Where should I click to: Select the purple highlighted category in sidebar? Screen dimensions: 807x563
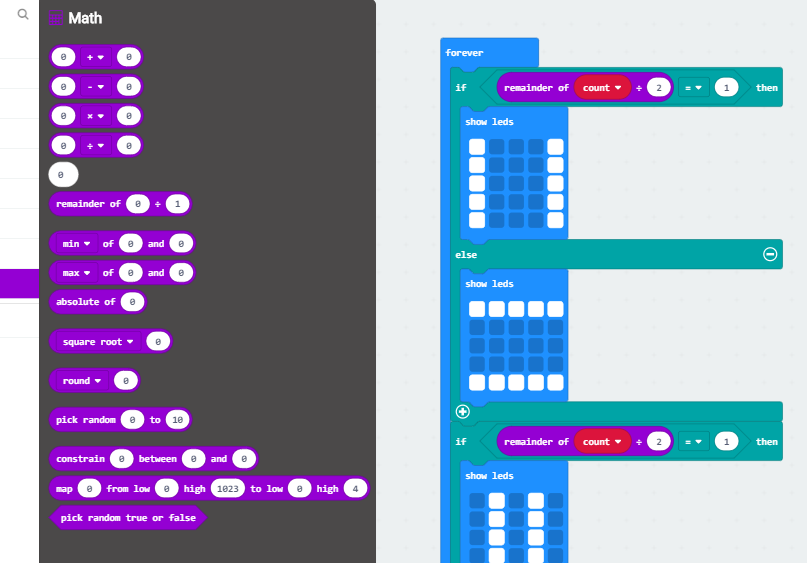click(x=20, y=284)
